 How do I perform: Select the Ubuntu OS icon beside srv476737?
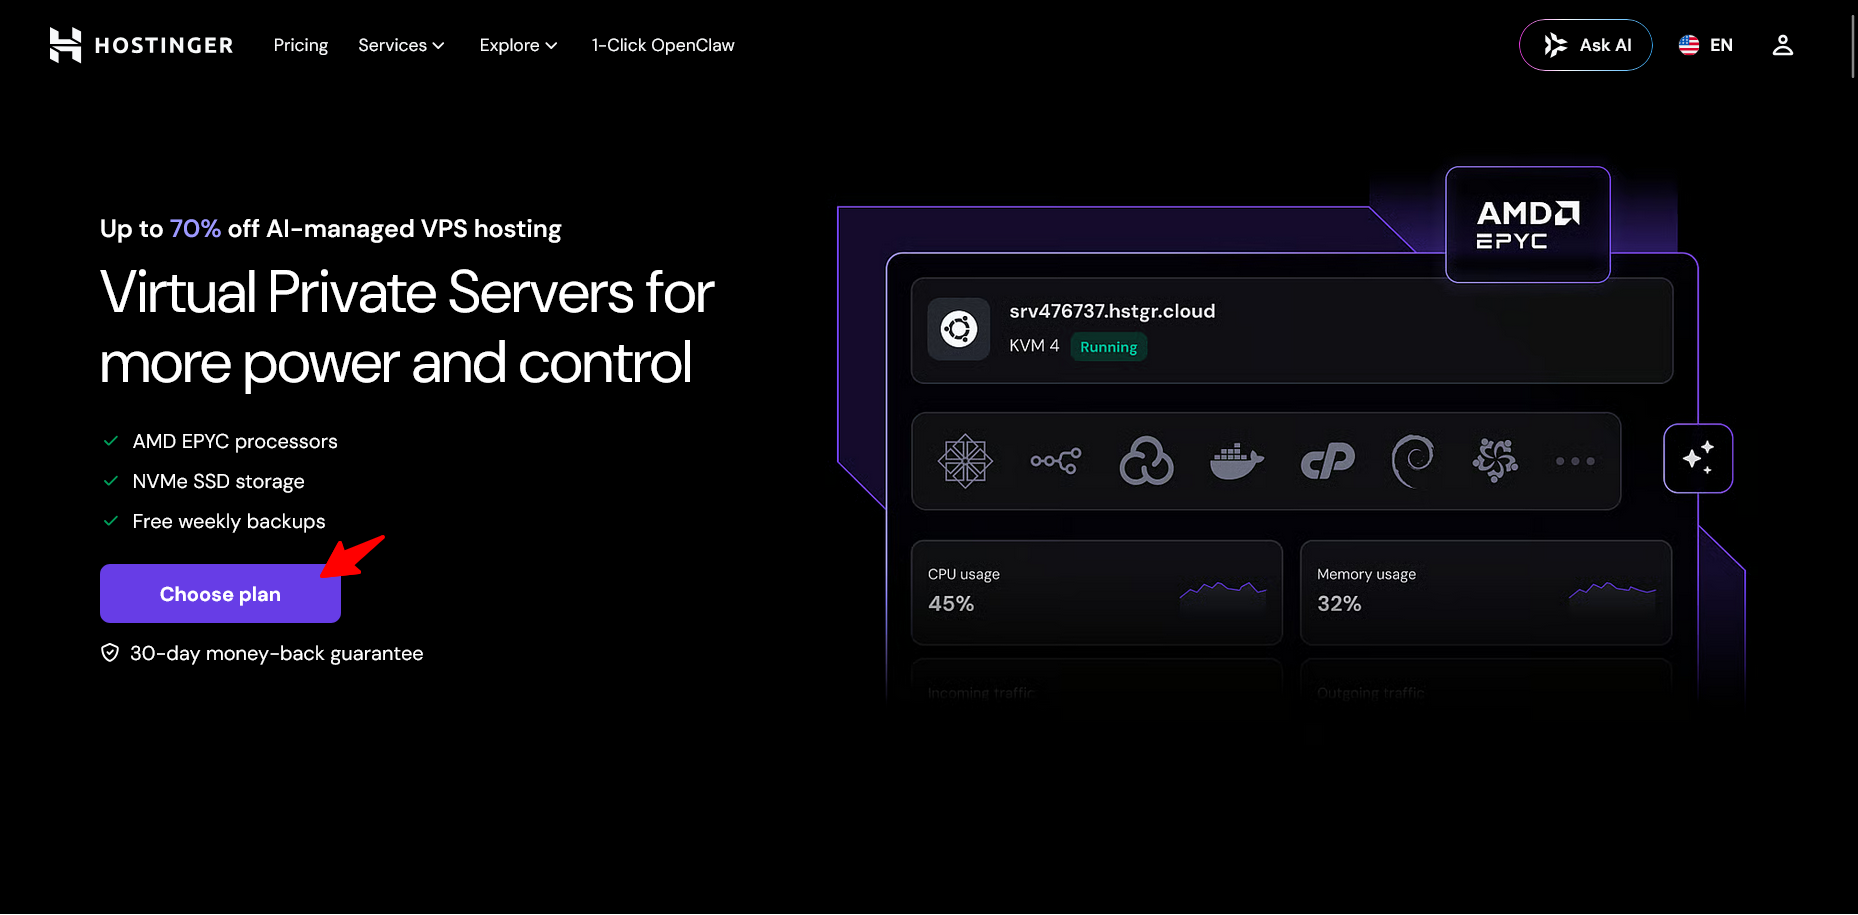(x=959, y=329)
